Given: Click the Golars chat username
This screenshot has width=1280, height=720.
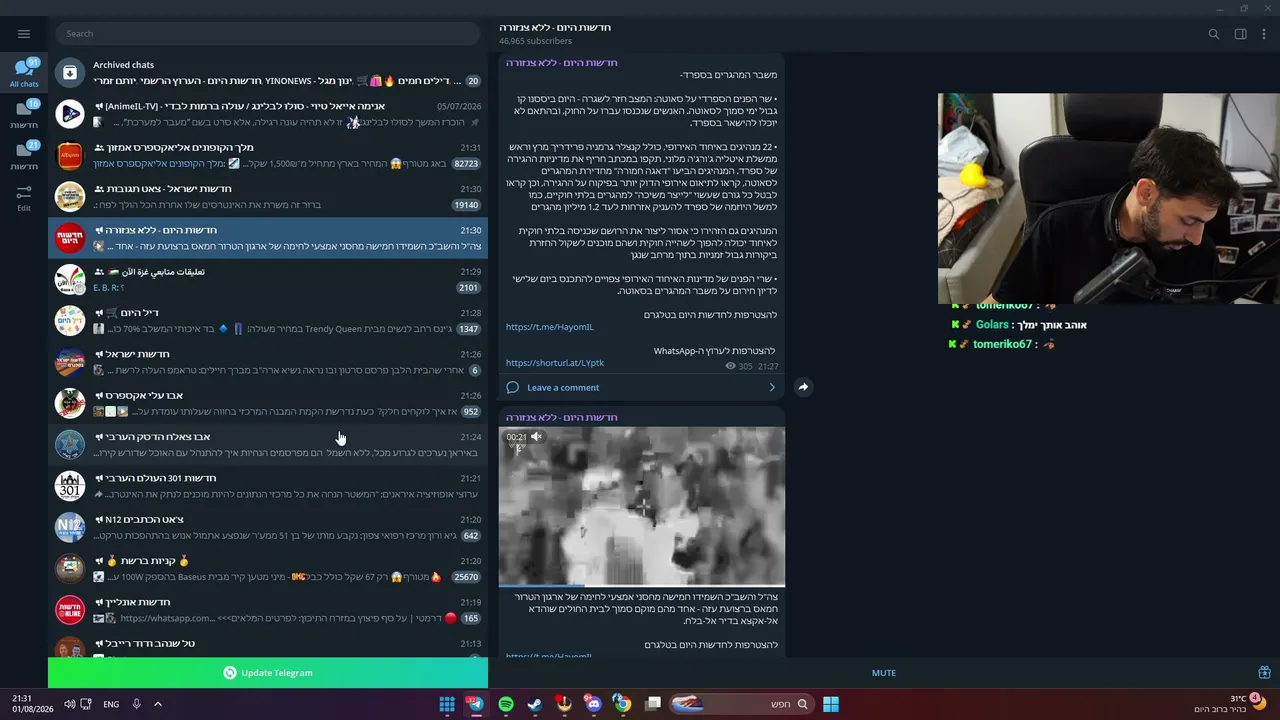Looking at the screenshot, I should tap(992, 325).
